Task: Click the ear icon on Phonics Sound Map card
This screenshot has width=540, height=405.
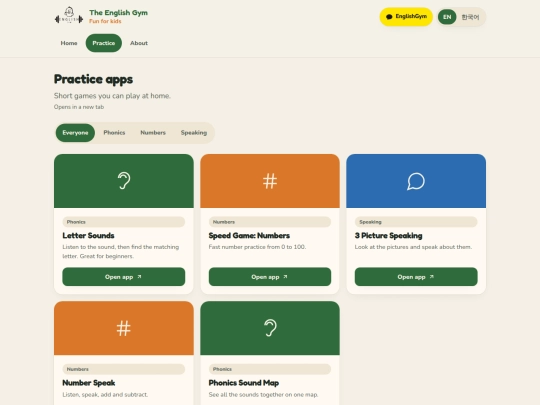Action: [270, 328]
